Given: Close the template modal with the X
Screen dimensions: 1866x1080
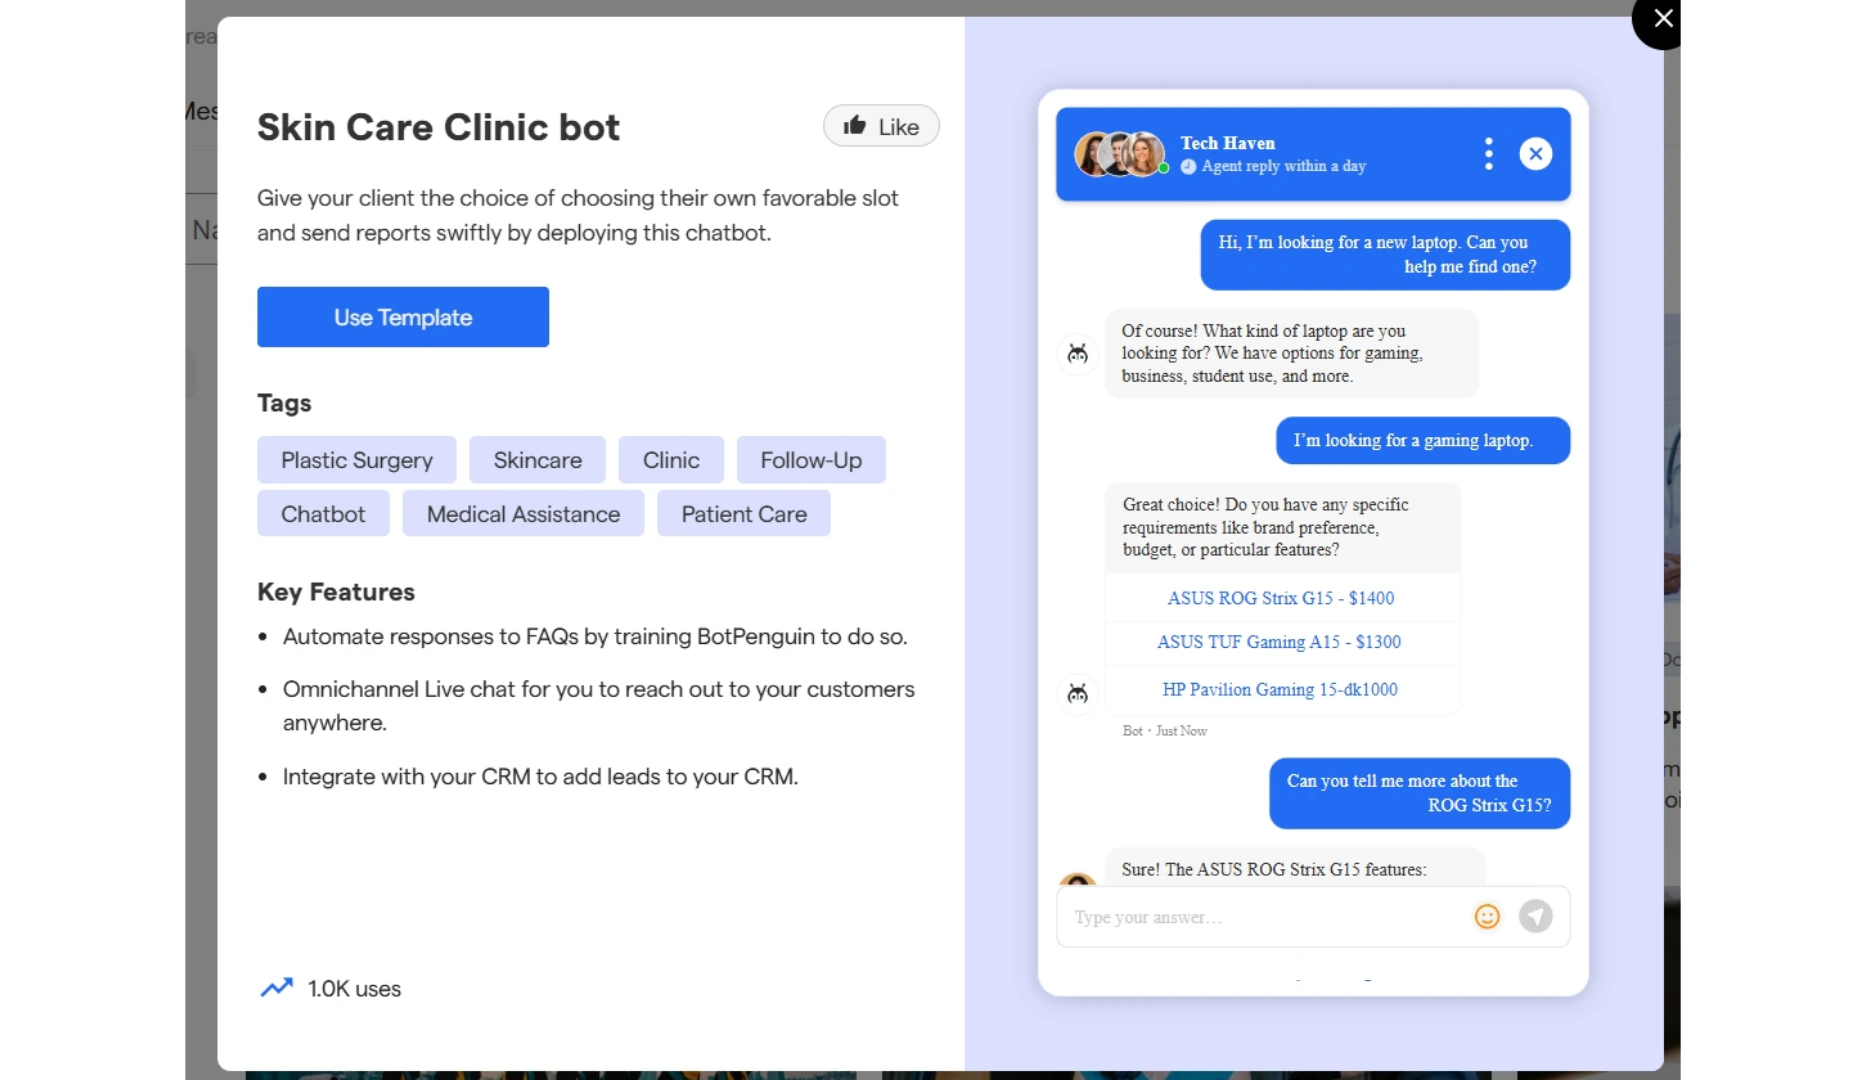Looking at the screenshot, I should pyautogui.click(x=1661, y=19).
